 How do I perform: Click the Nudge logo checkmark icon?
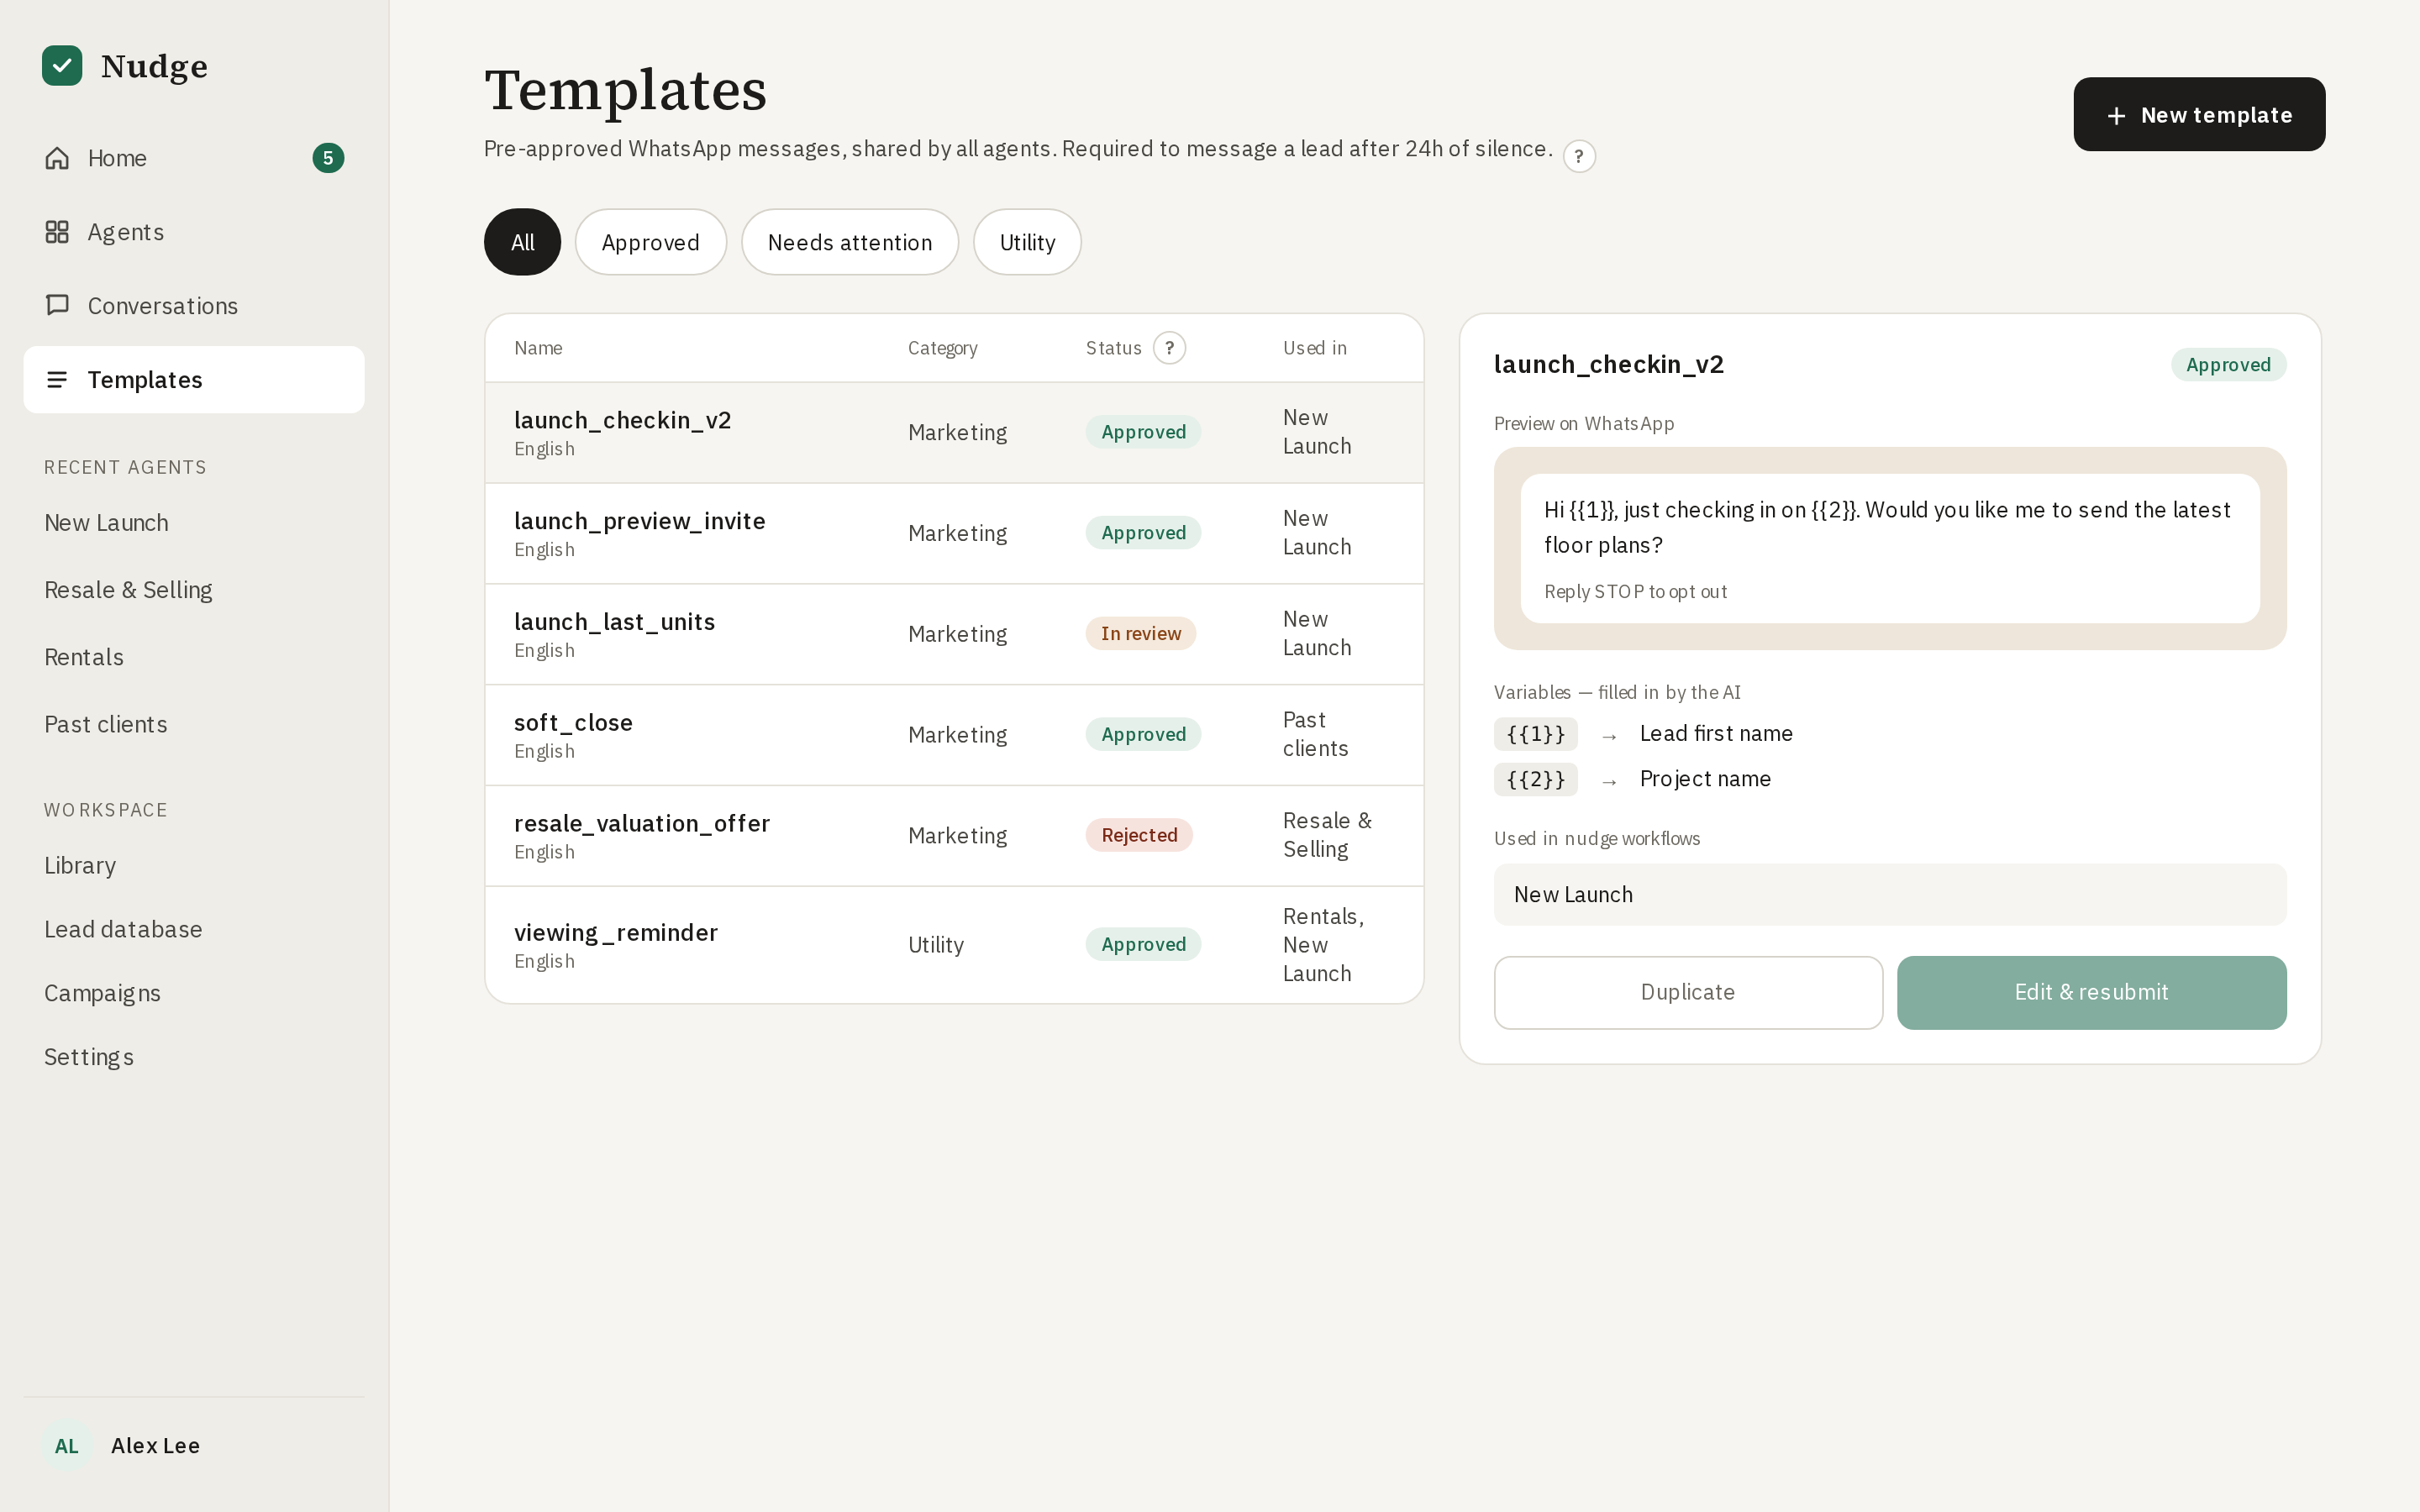tap(62, 66)
